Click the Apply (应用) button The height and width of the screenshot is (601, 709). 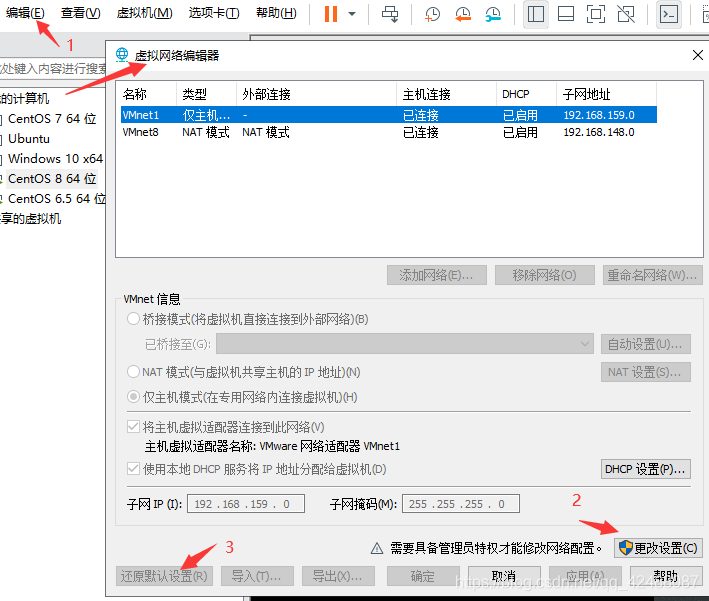(585, 576)
